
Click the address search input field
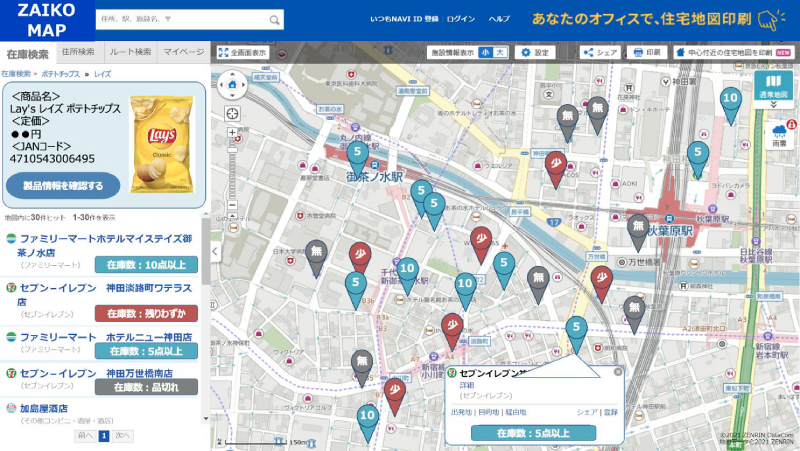pos(180,20)
